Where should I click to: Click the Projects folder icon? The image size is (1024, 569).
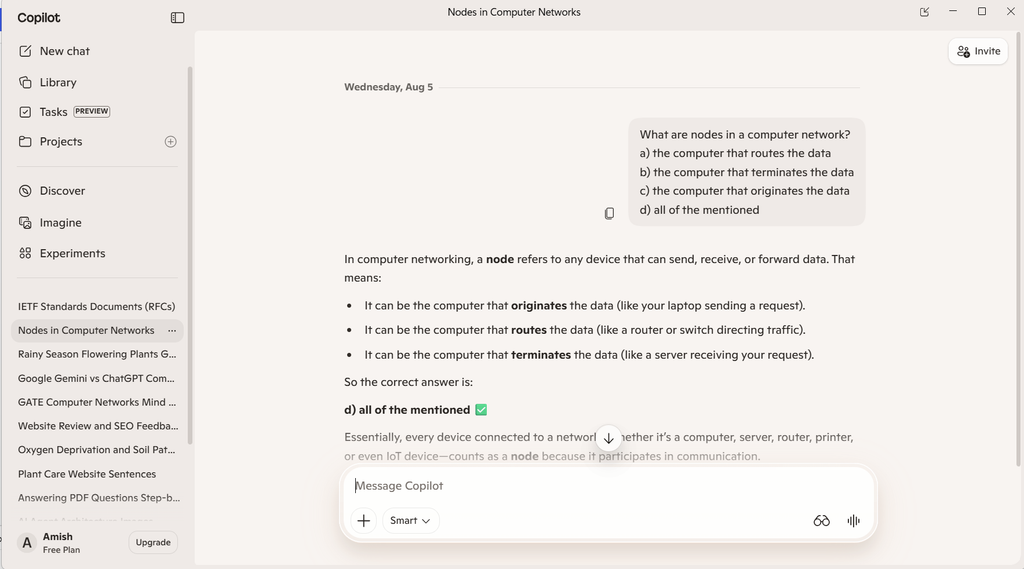(x=25, y=142)
